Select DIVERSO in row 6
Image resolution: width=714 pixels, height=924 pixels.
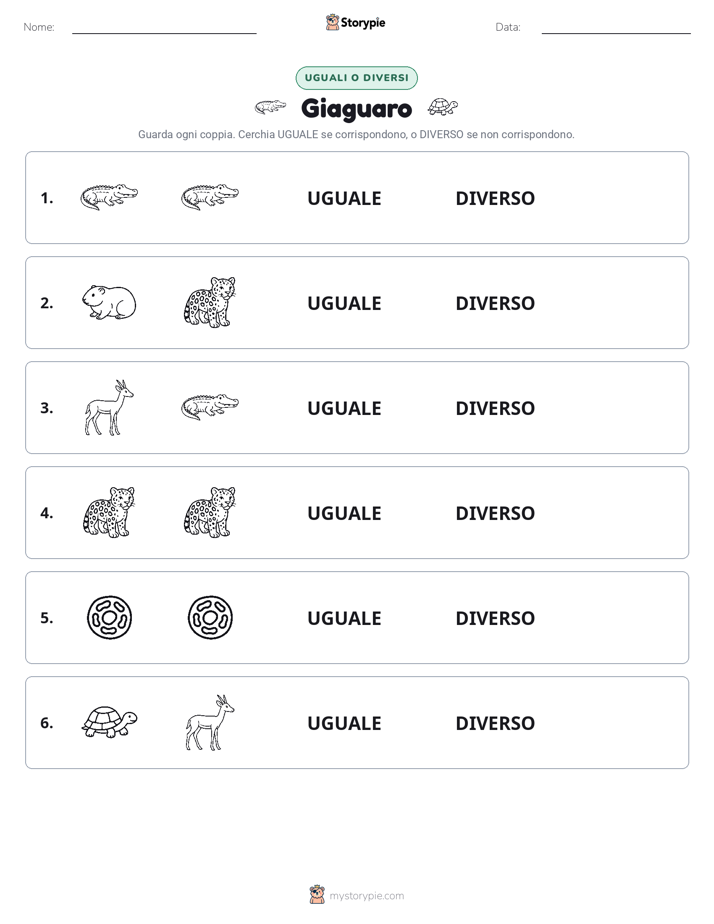click(x=495, y=723)
